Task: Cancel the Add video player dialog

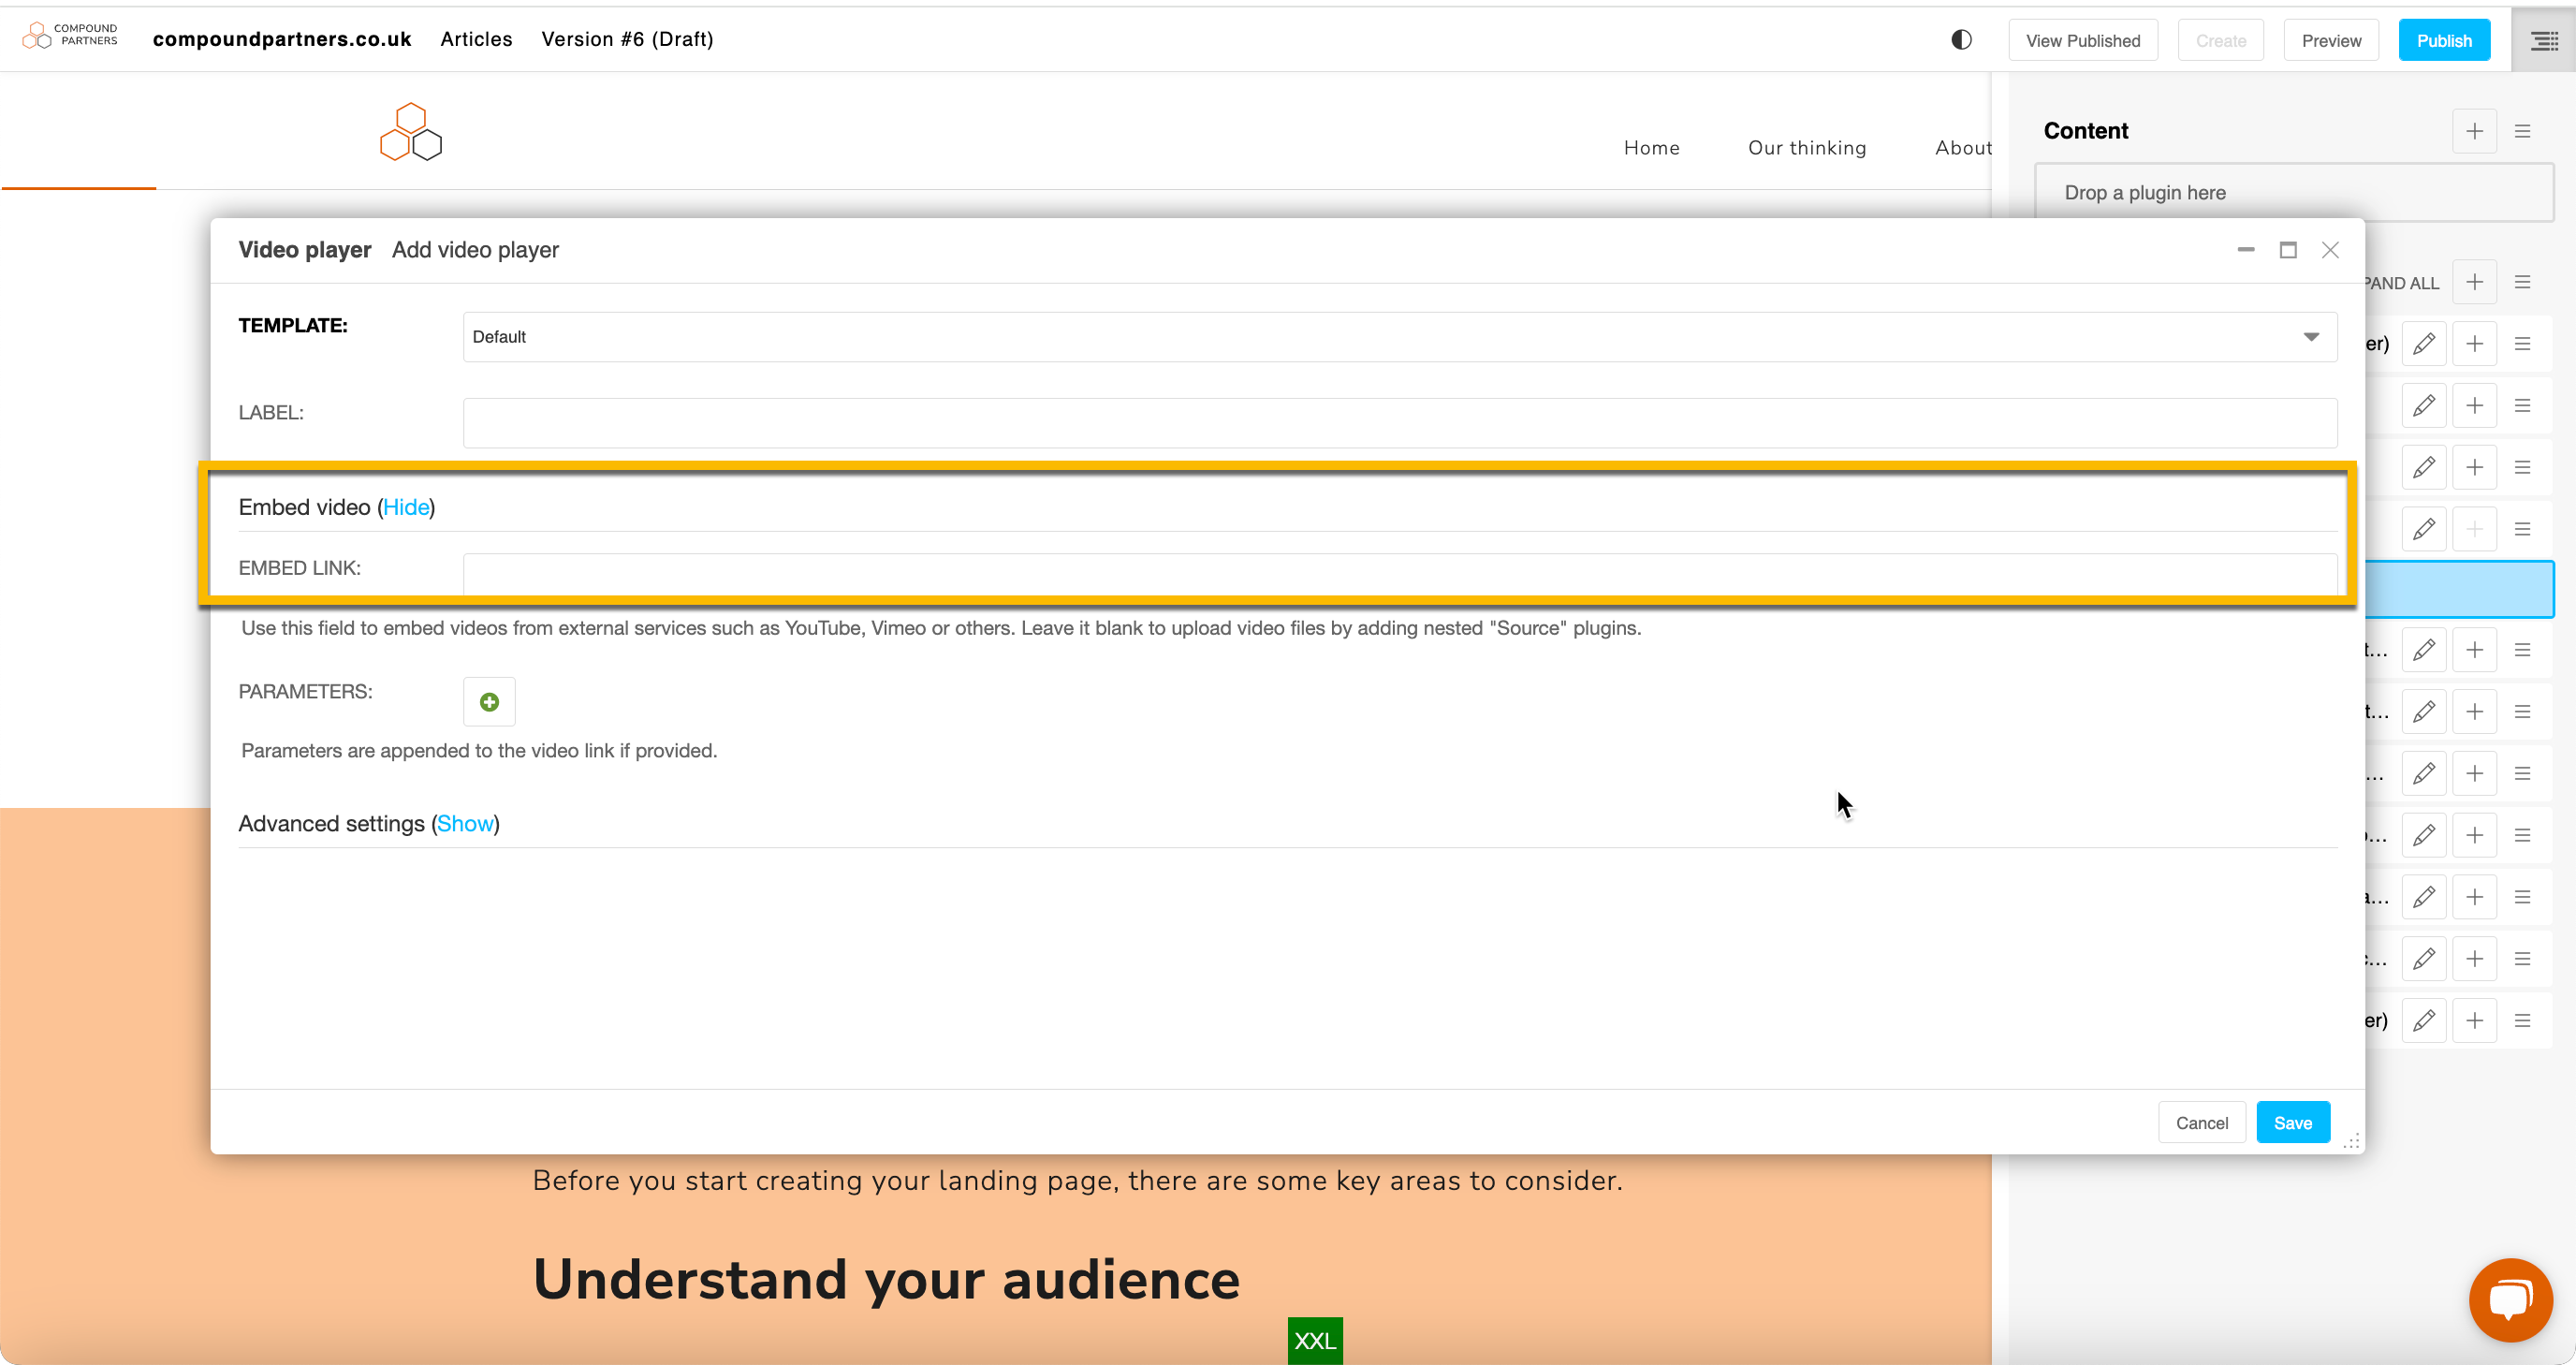Action: click(2202, 1122)
